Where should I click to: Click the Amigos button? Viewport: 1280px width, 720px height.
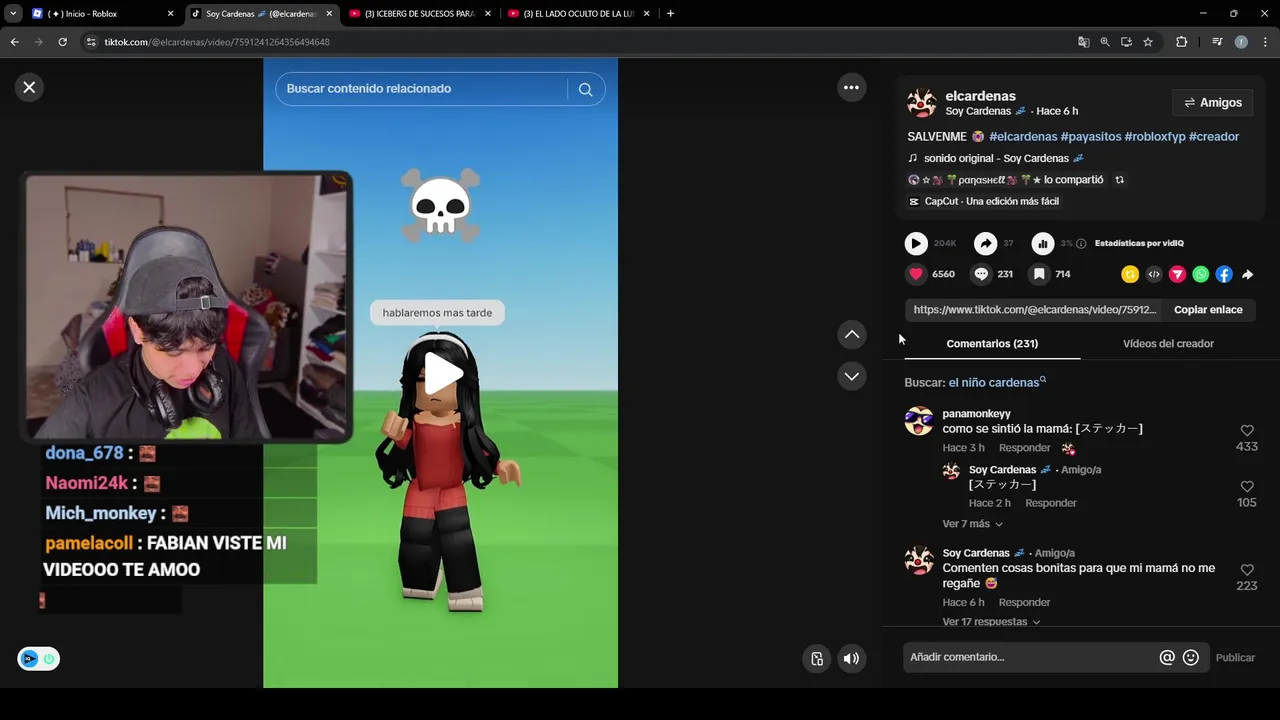coord(1213,103)
